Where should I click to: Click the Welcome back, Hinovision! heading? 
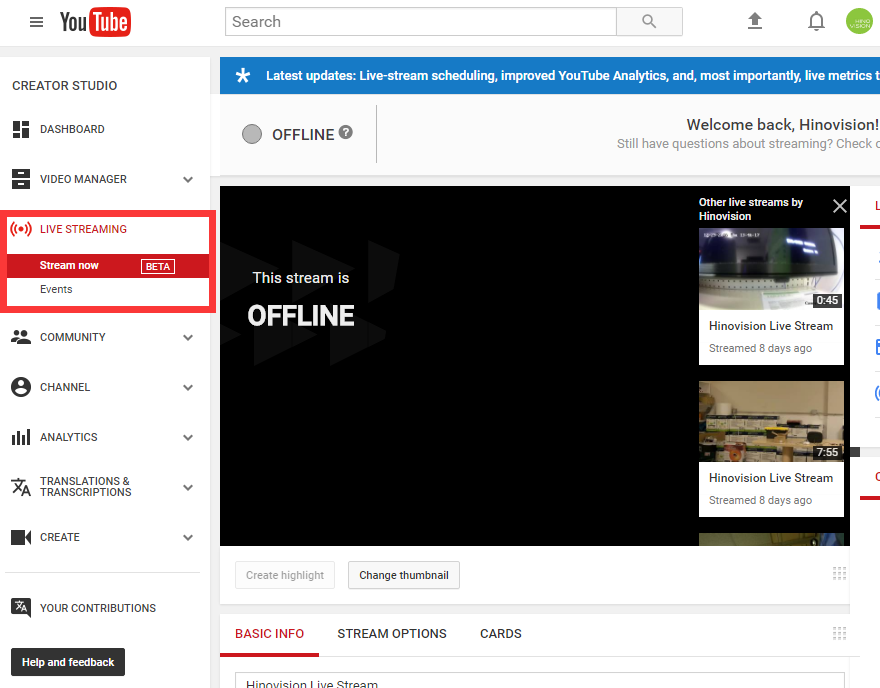(782, 125)
